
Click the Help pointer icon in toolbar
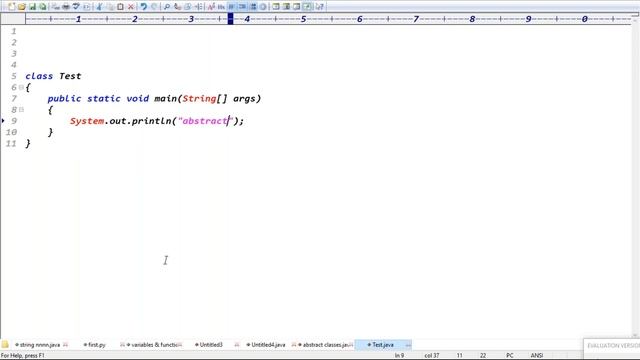point(320,7)
